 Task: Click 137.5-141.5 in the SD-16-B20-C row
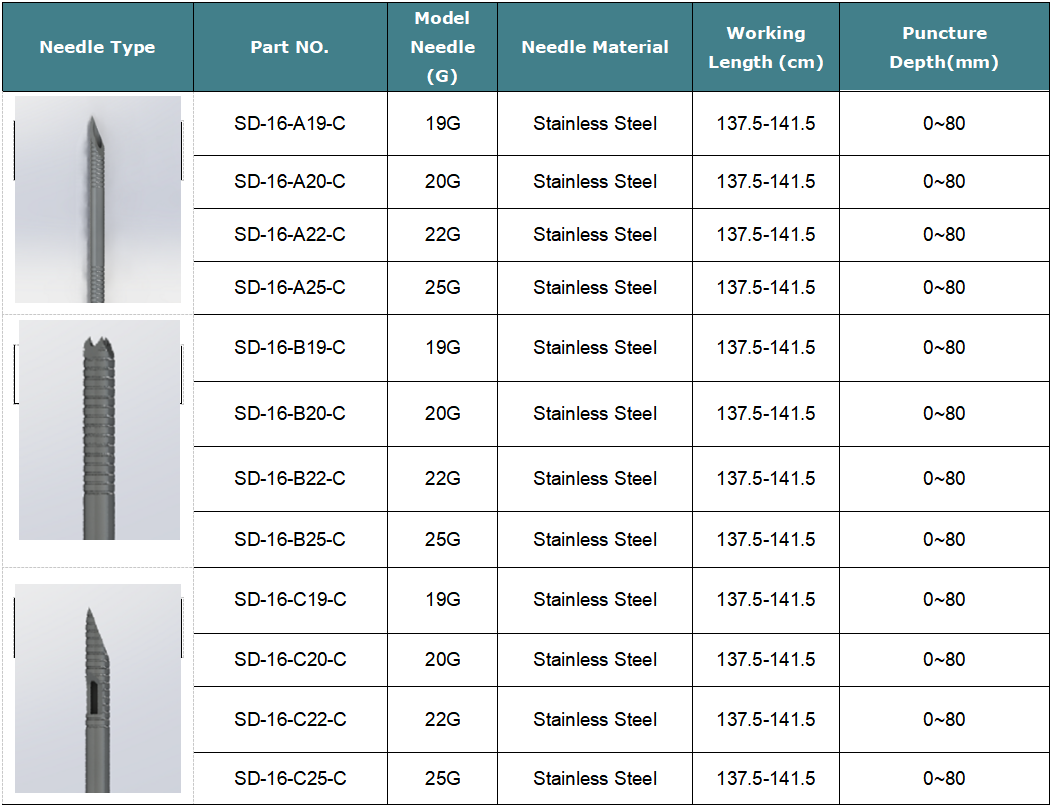[x=766, y=414]
